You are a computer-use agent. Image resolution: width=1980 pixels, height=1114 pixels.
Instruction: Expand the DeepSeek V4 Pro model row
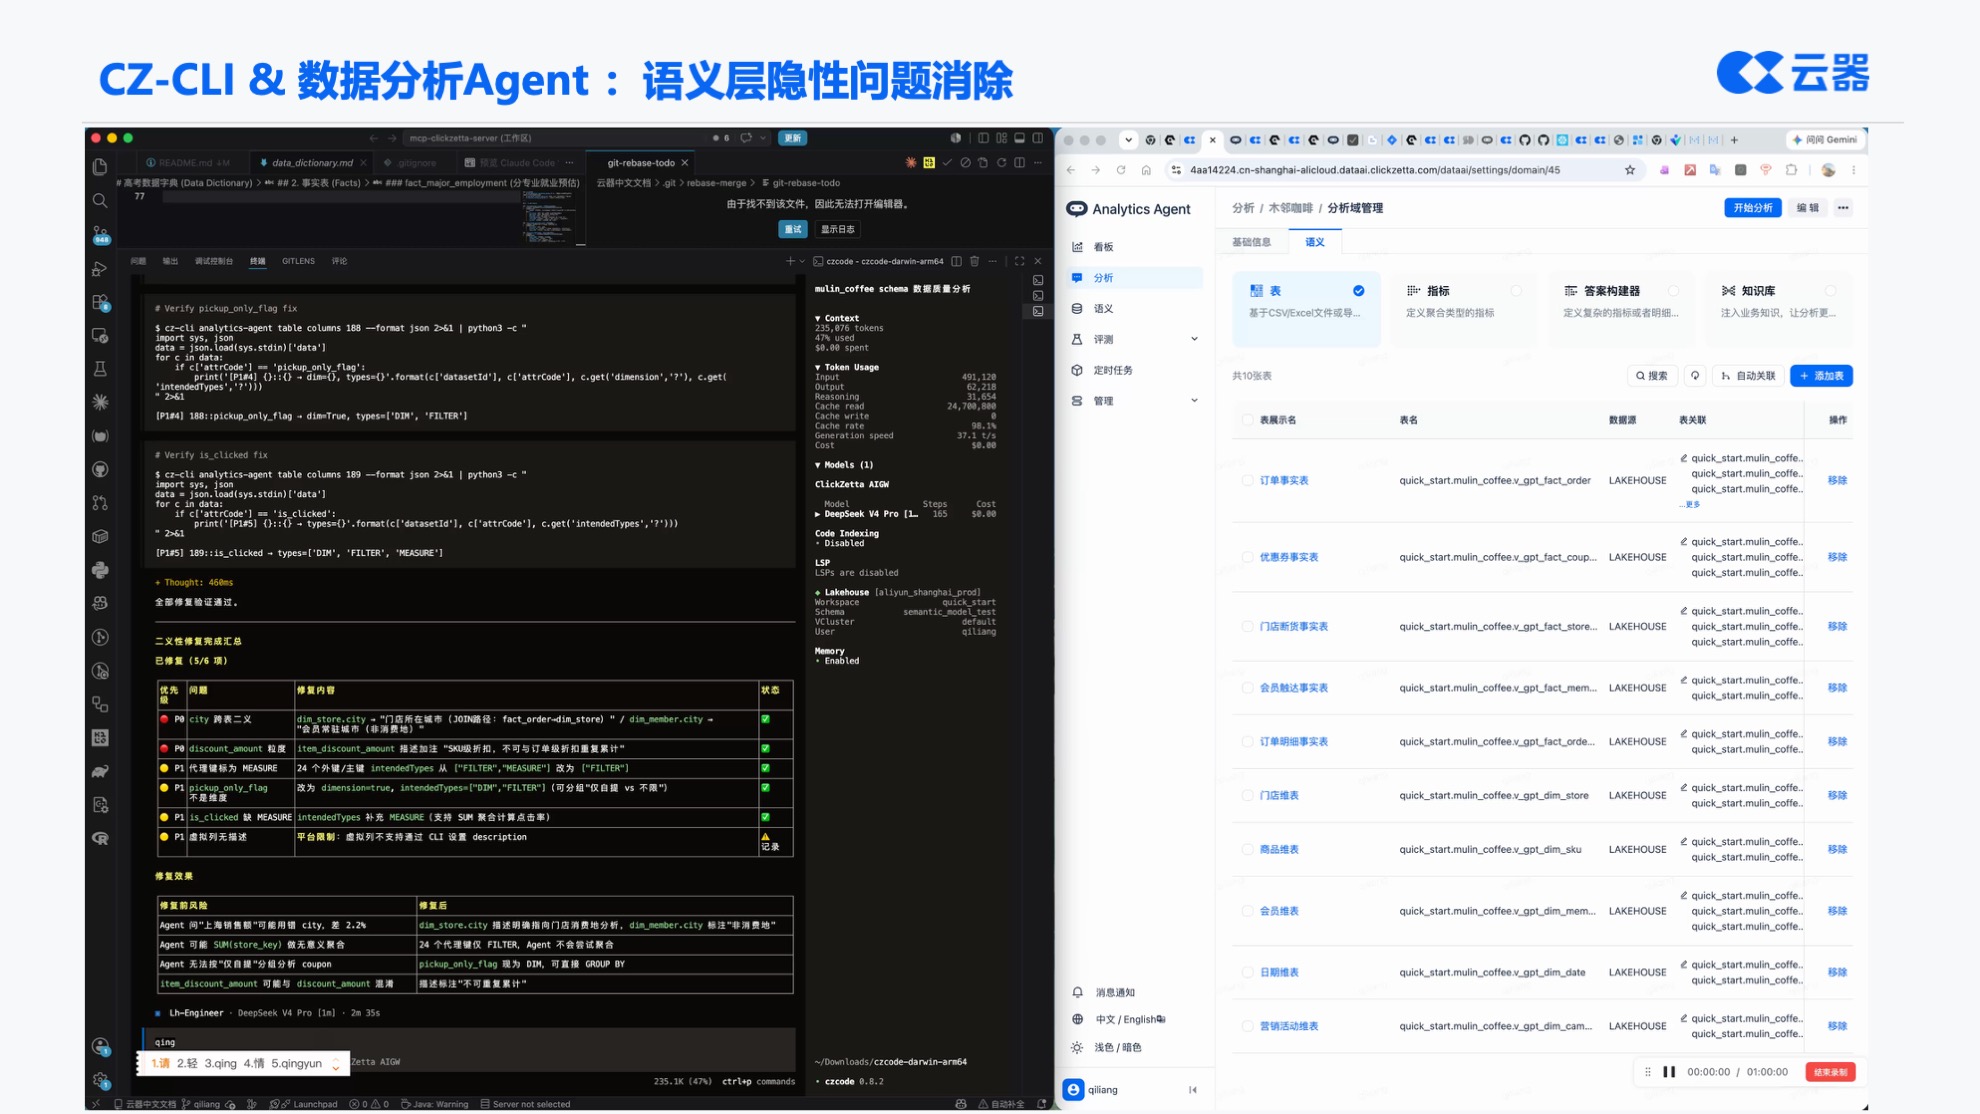818,514
